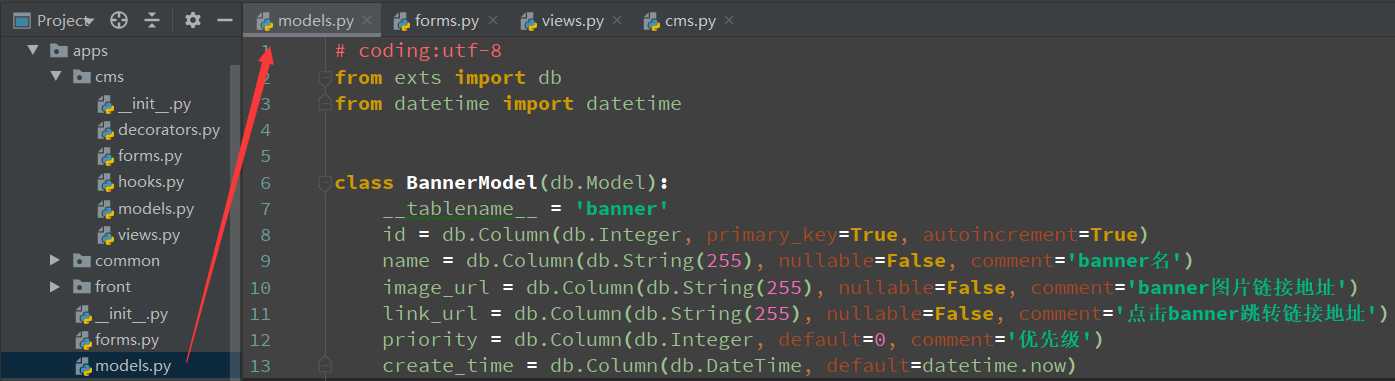Click the 'link_url = db.Column' code line
Screen dimensions: 1395x381
[x=886, y=314]
